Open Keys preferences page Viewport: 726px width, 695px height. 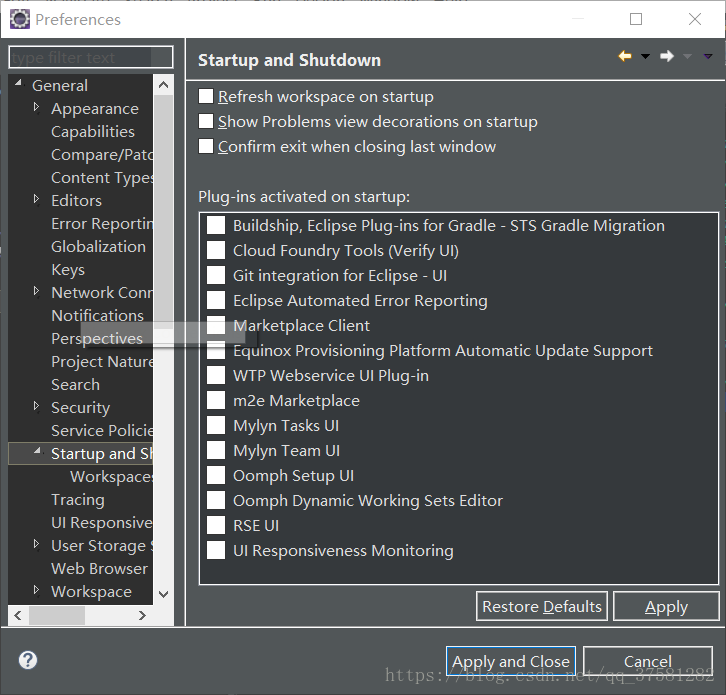[x=68, y=270]
